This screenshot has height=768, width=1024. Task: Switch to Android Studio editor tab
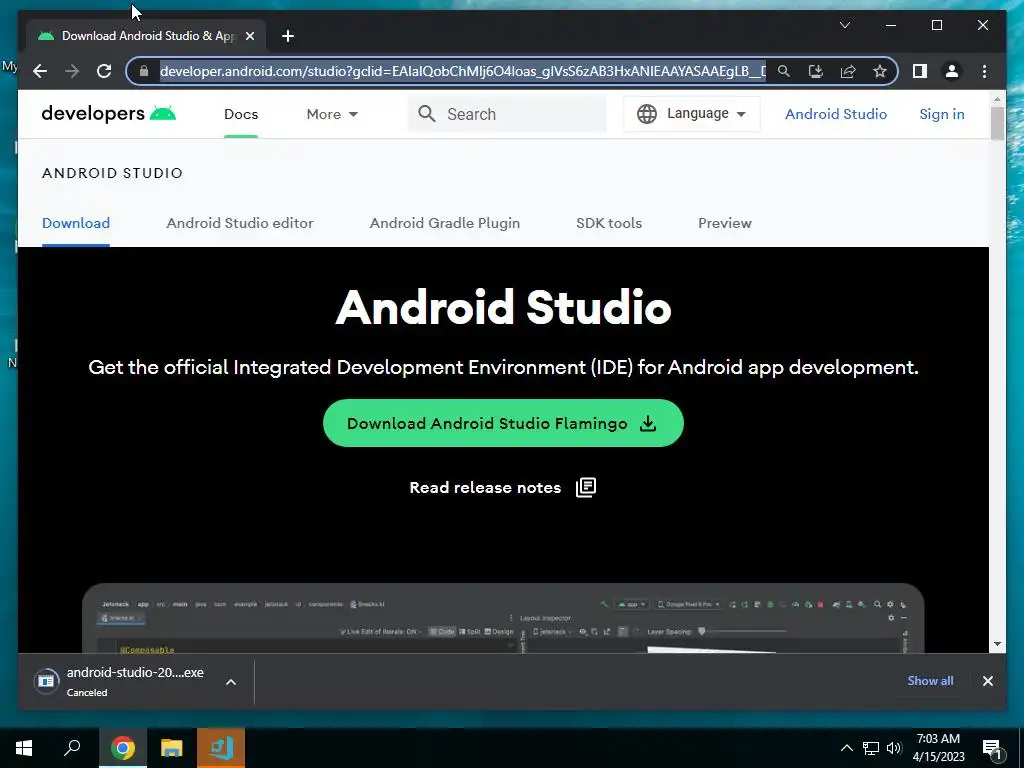point(240,223)
